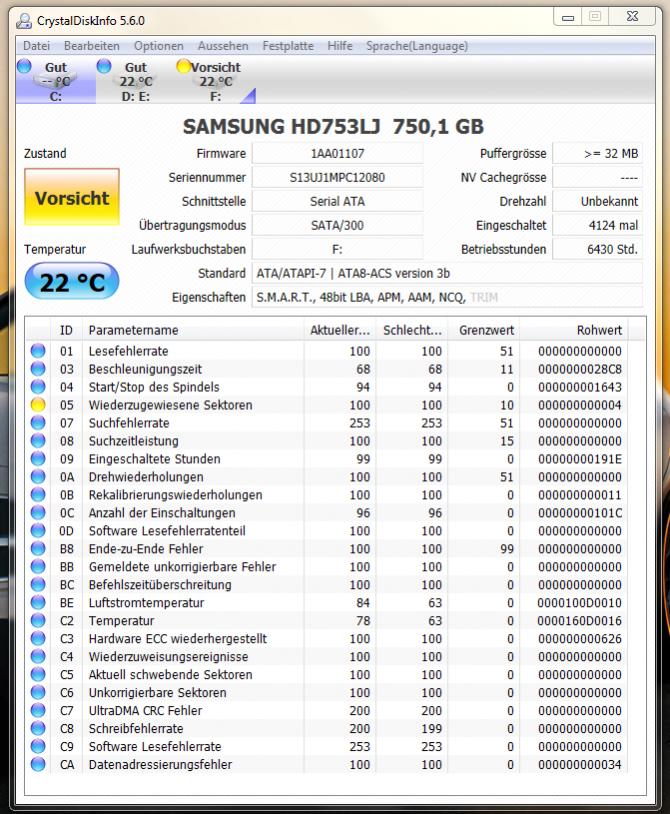Open the Bearbeiten menu
Viewport: 670px width, 814px height.
(91, 46)
